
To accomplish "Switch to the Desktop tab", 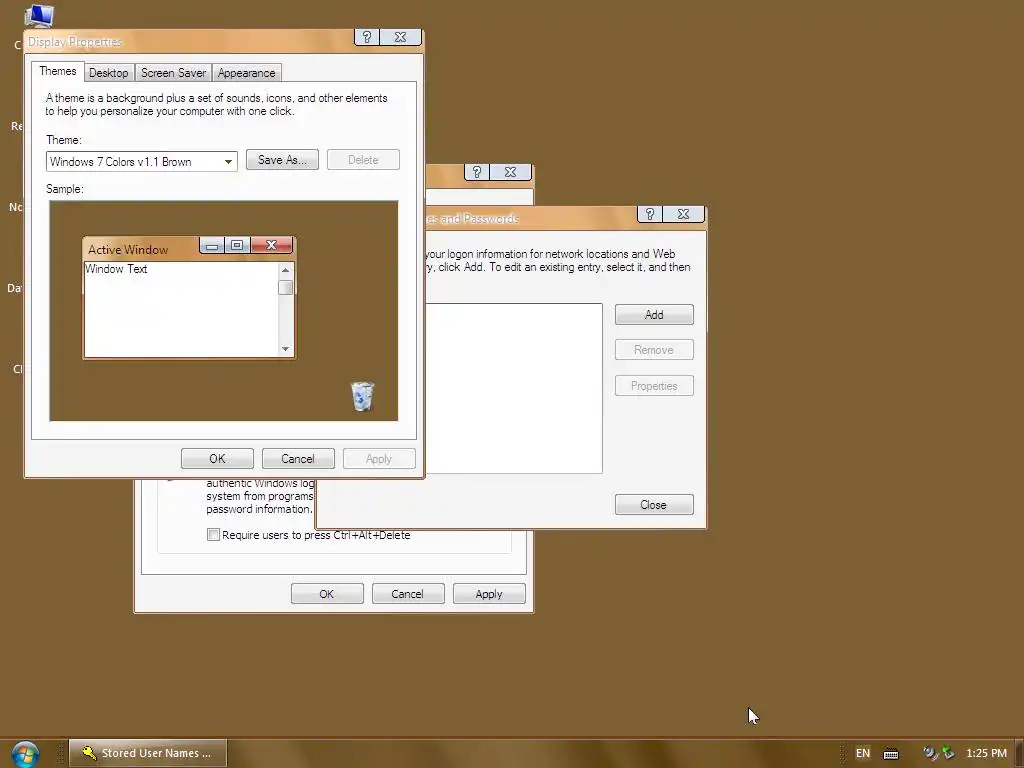I will tap(108, 72).
